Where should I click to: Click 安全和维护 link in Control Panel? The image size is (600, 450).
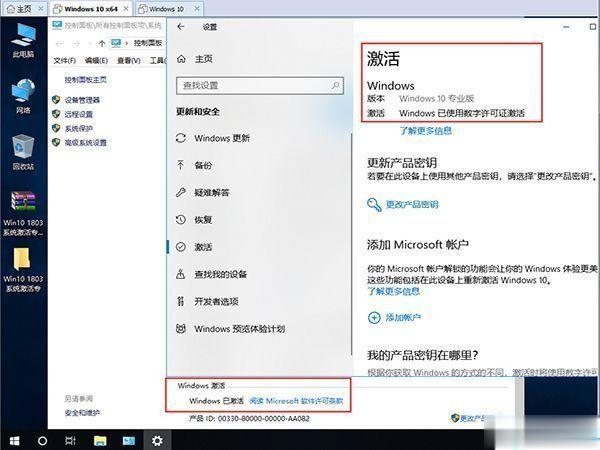[82, 412]
